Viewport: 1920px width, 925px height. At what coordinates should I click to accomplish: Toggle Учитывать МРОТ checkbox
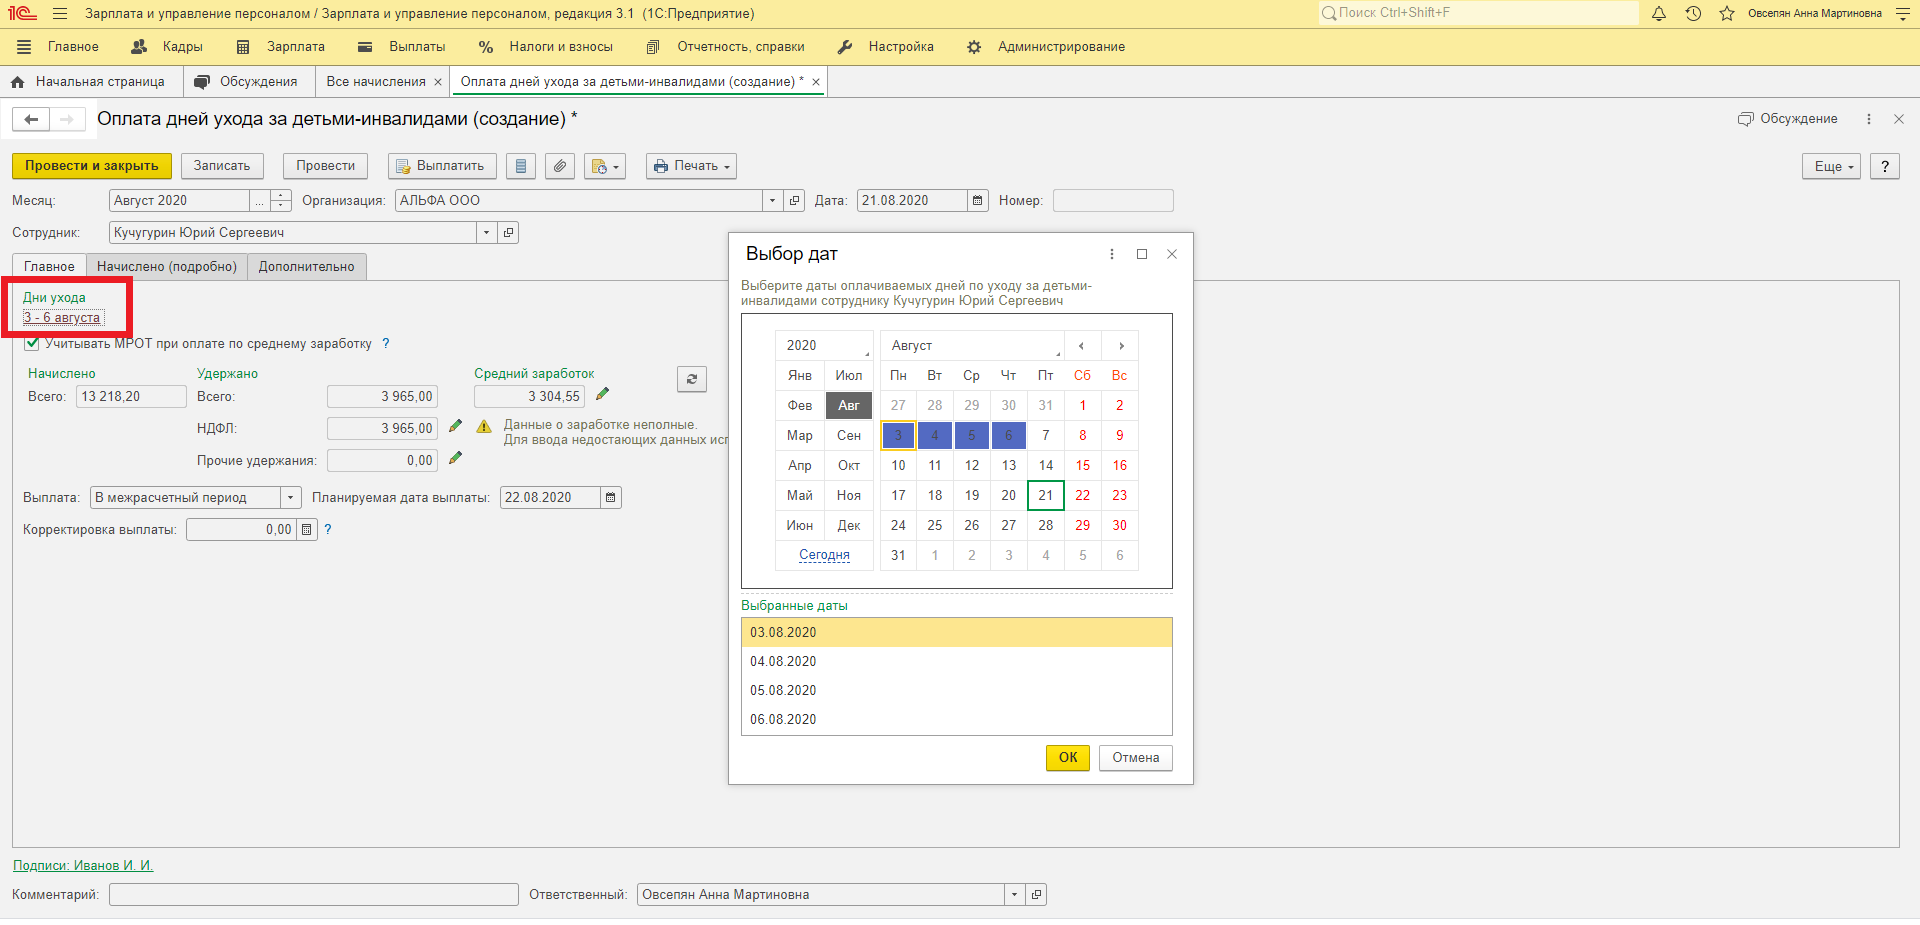click(32, 344)
